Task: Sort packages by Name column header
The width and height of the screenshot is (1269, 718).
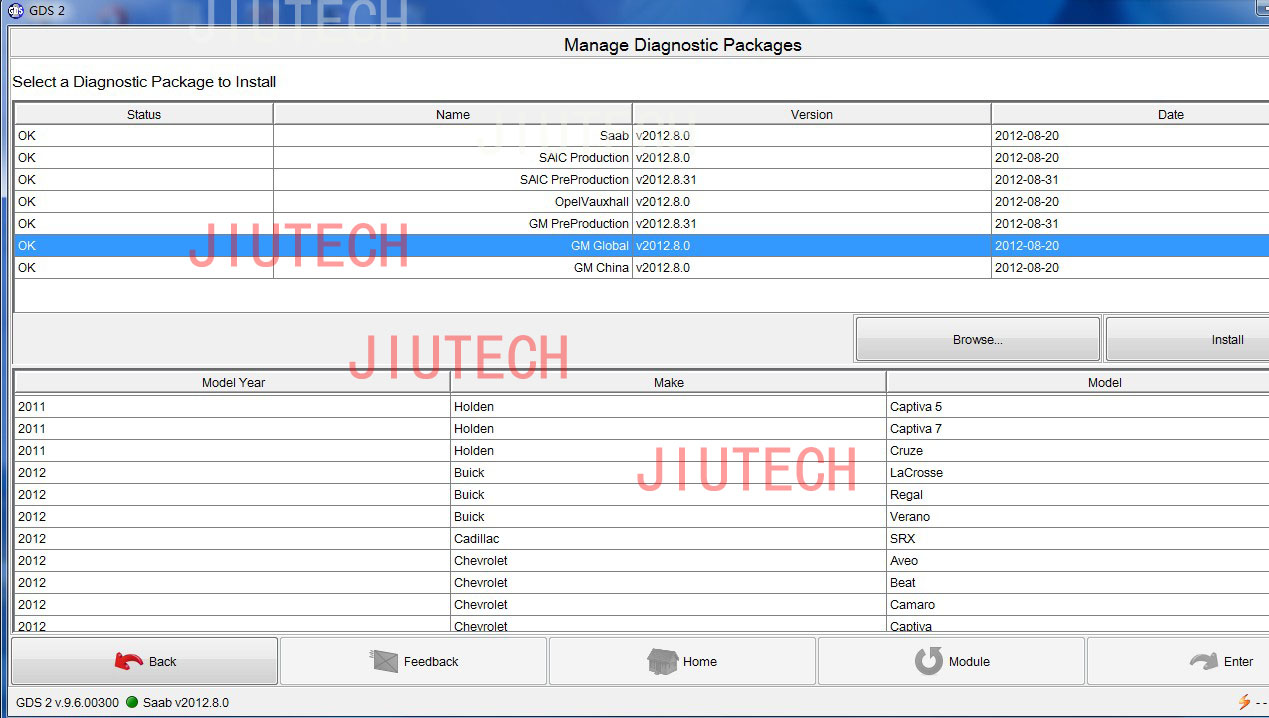Action: 453,114
